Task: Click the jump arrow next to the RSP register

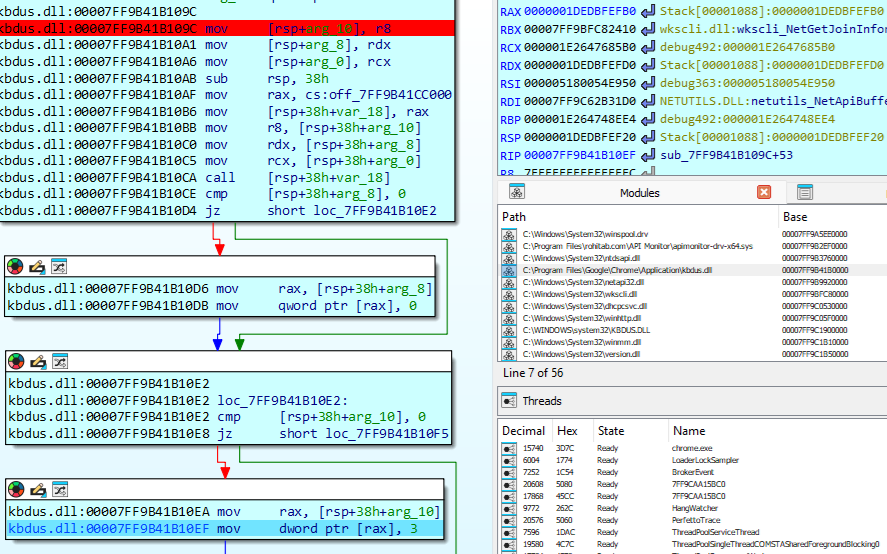Action: [x=648, y=137]
